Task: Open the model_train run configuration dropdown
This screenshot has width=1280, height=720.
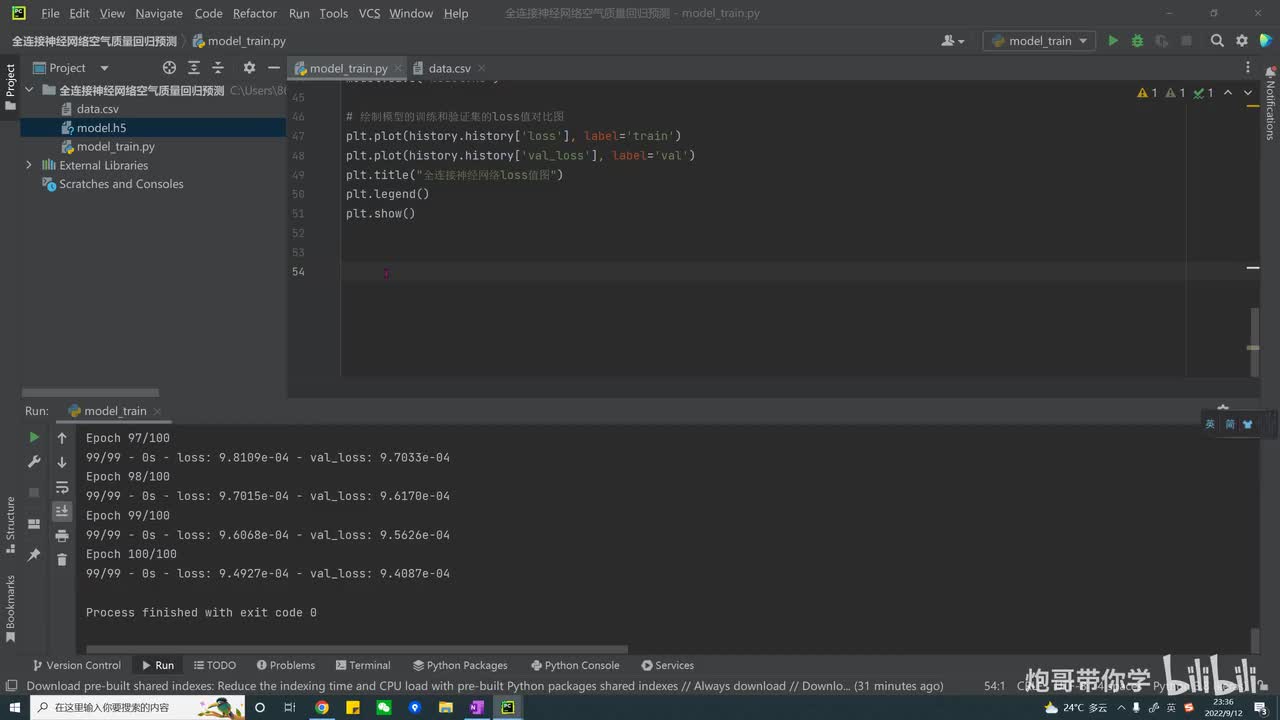Action: point(1040,41)
